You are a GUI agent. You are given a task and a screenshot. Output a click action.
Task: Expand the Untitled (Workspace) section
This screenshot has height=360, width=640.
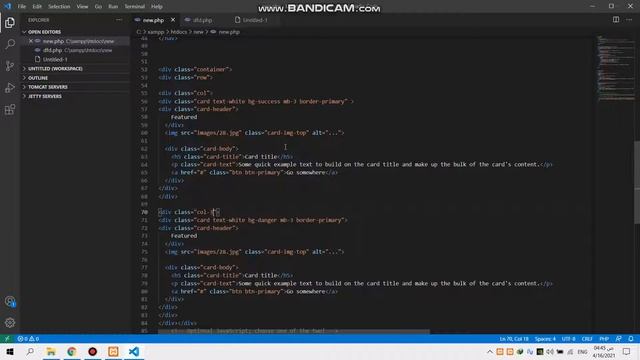(75, 69)
